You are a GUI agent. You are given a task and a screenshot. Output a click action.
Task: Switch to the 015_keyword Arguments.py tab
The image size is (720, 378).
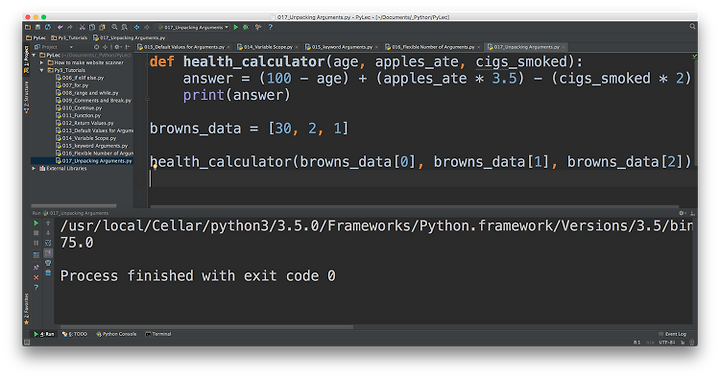click(x=341, y=47)
